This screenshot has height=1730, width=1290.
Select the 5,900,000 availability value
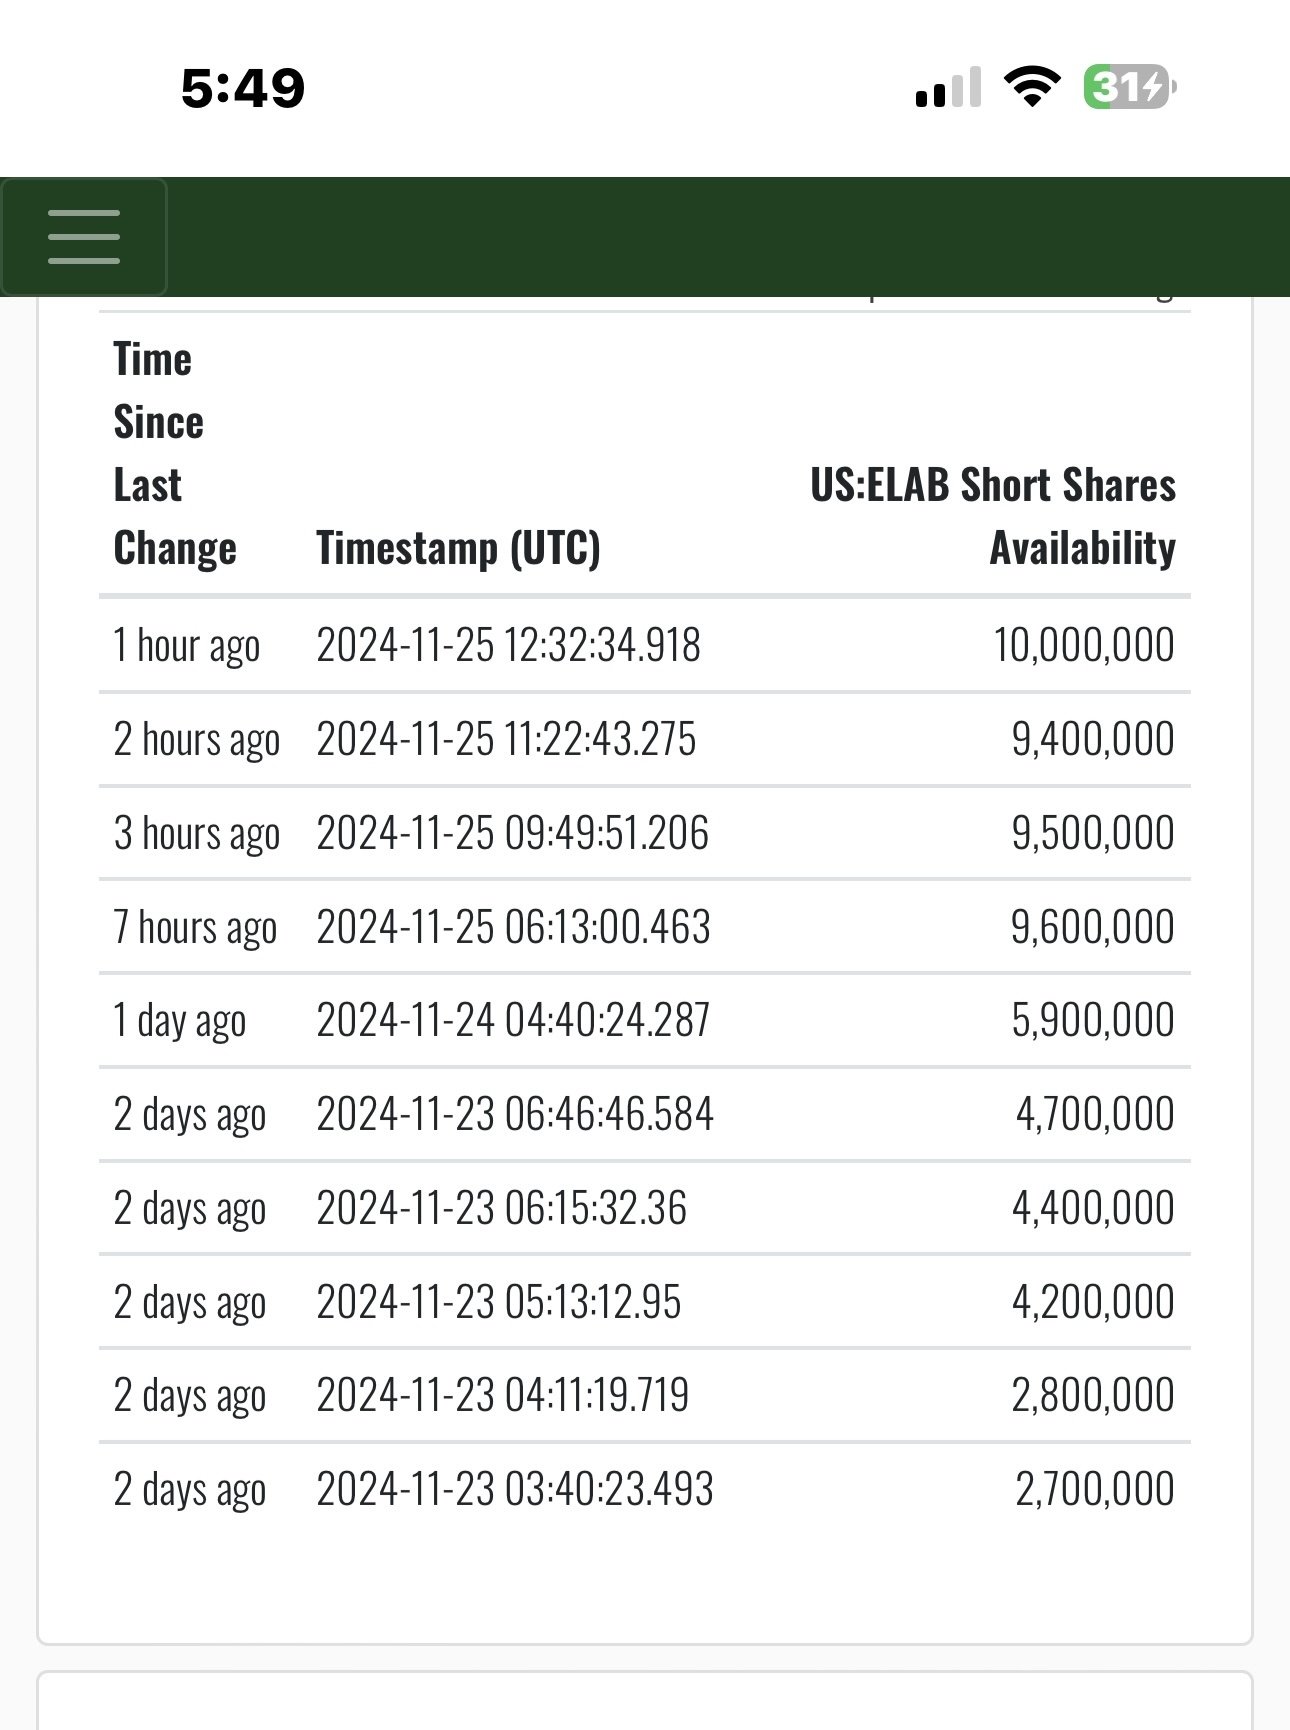1093,1020
